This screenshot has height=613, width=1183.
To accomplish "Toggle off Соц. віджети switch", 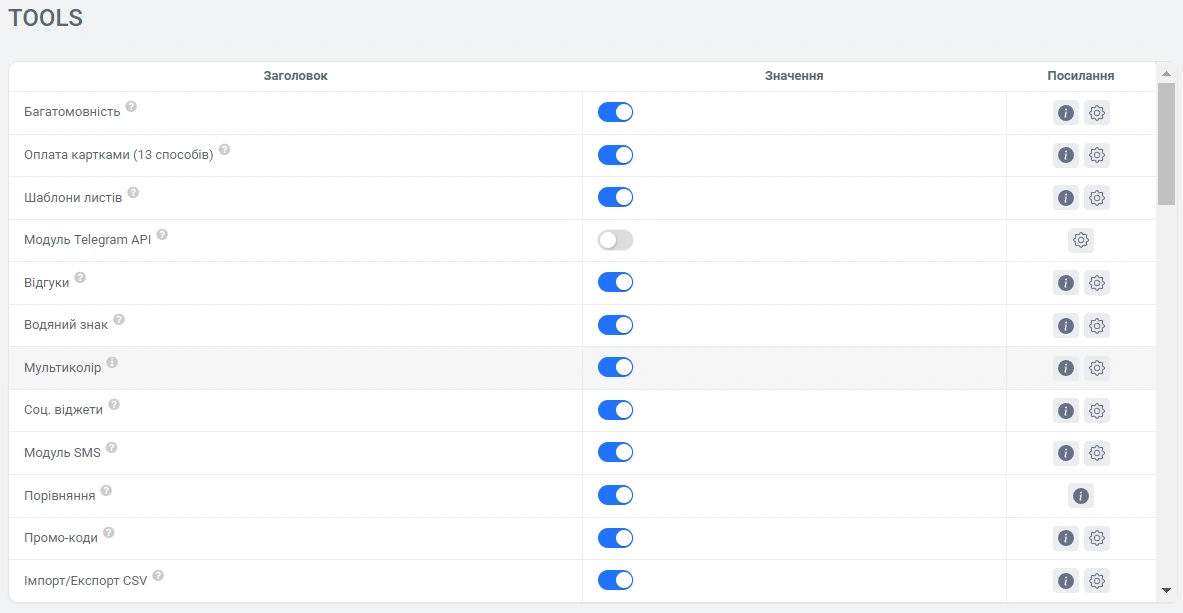I will coord(615,410).
